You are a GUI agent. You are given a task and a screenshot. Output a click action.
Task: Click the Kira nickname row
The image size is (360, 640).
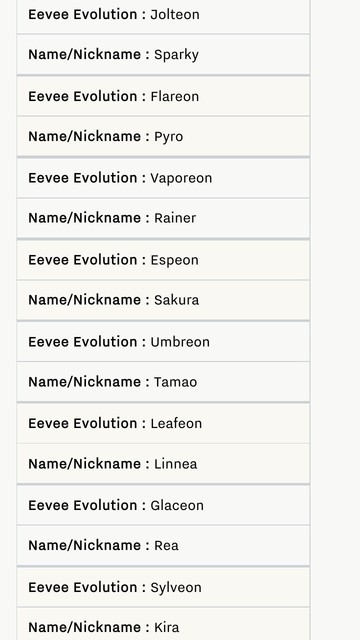click(x=163, y=624)
